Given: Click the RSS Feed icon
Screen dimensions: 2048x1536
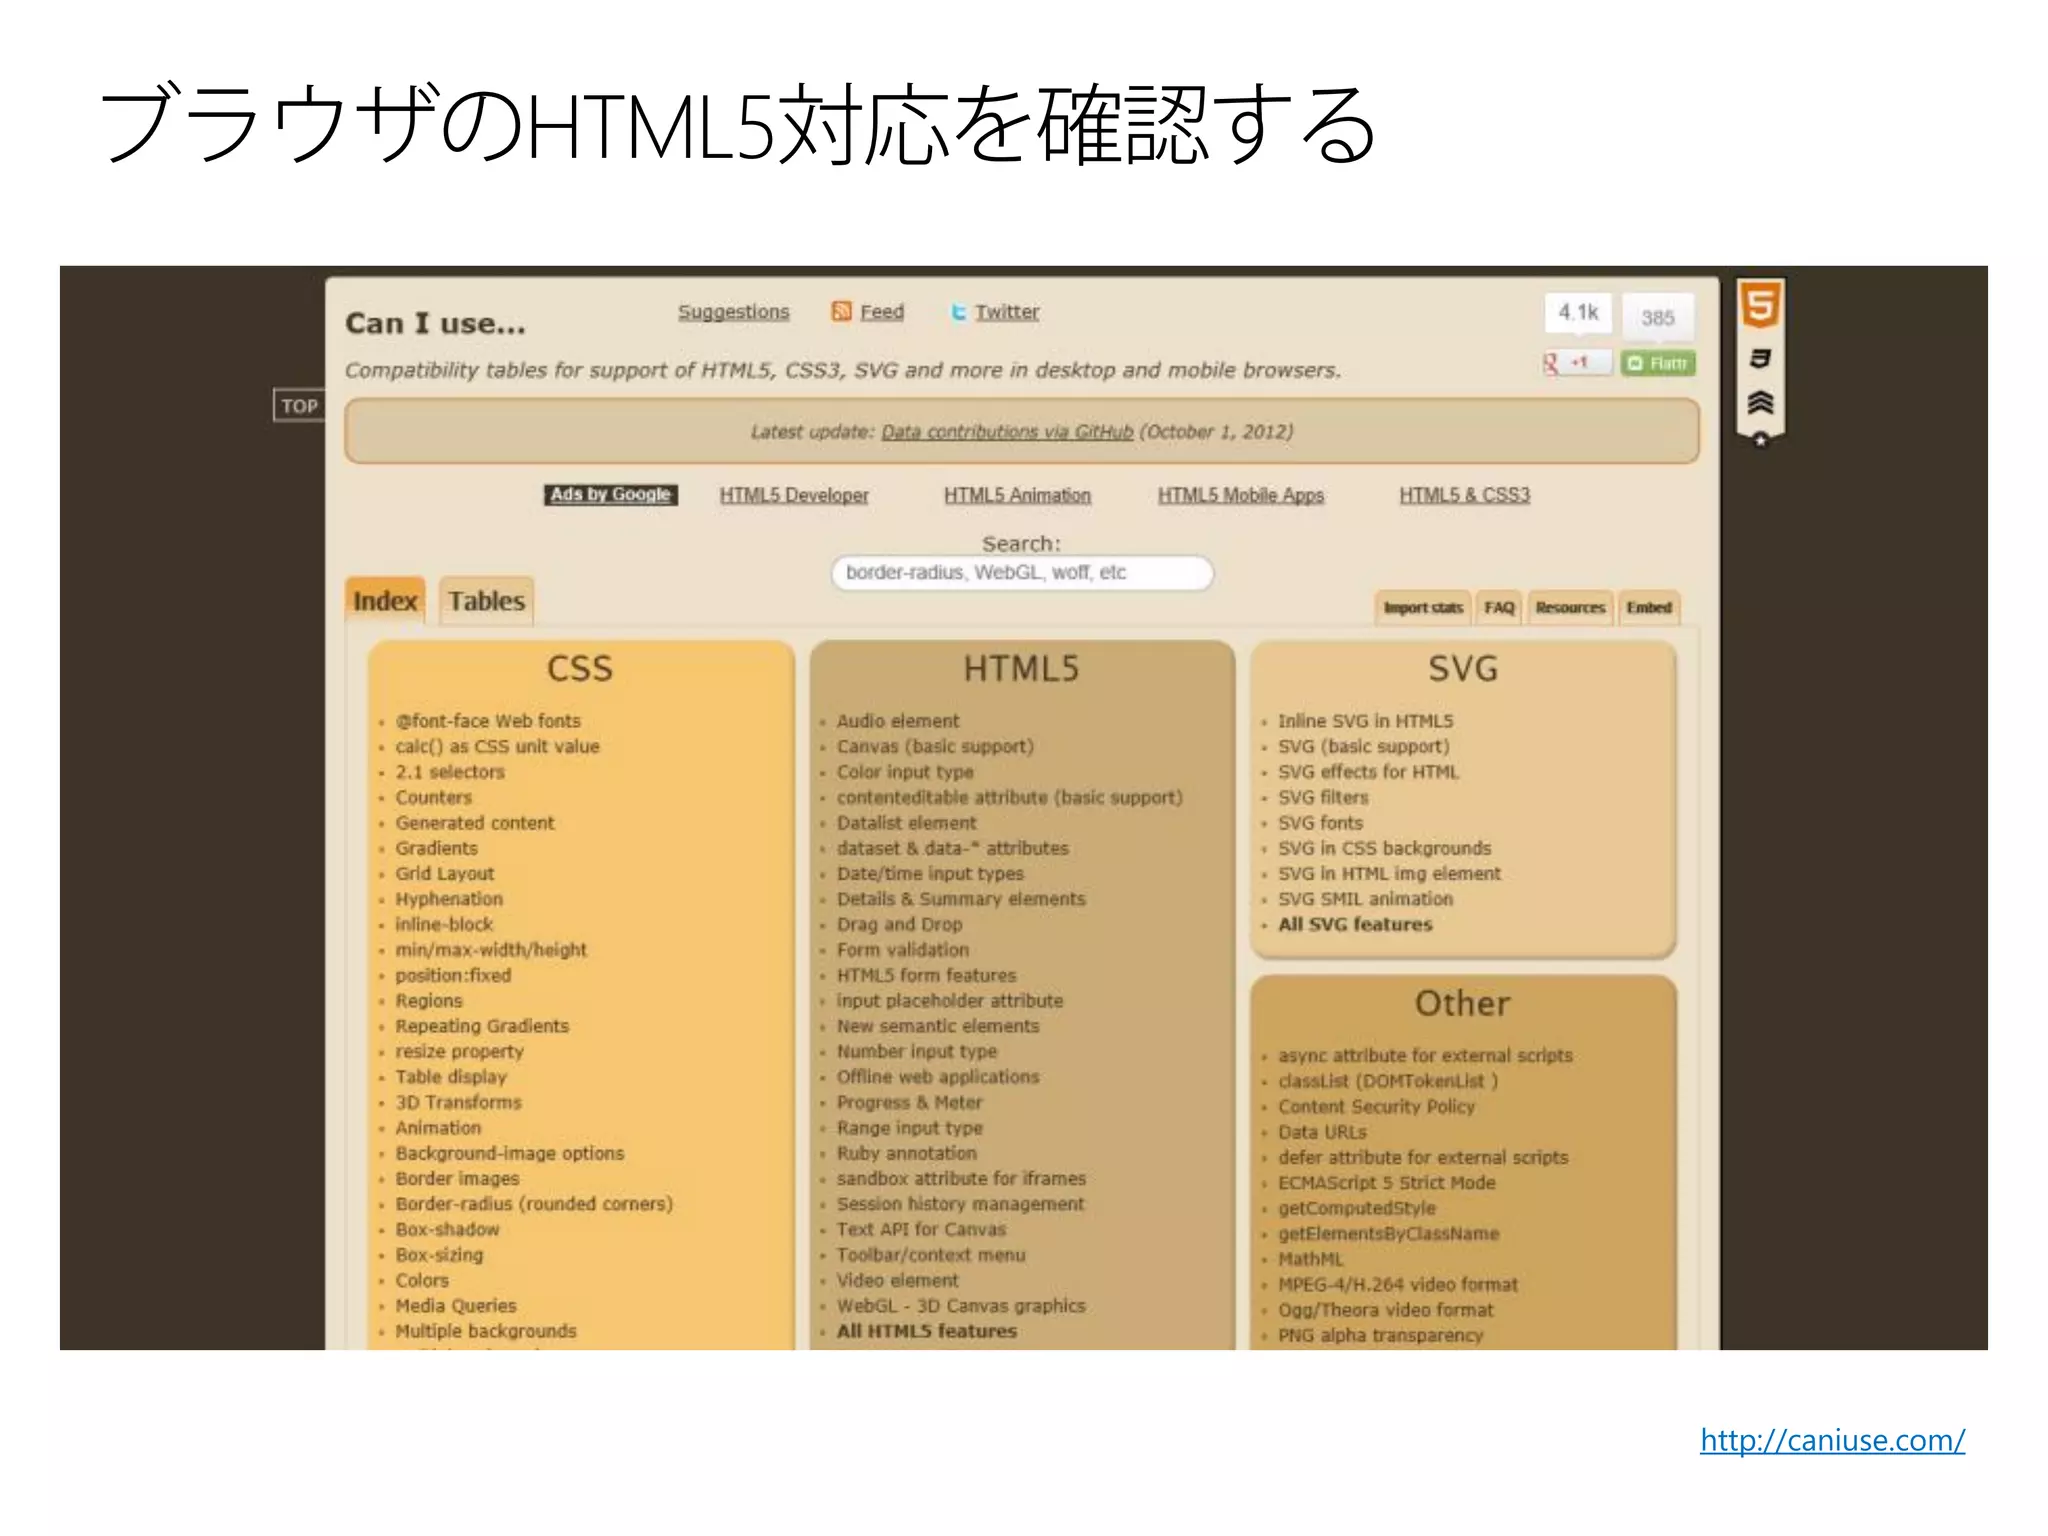Looking at the screenshot, I should (841, 312).
